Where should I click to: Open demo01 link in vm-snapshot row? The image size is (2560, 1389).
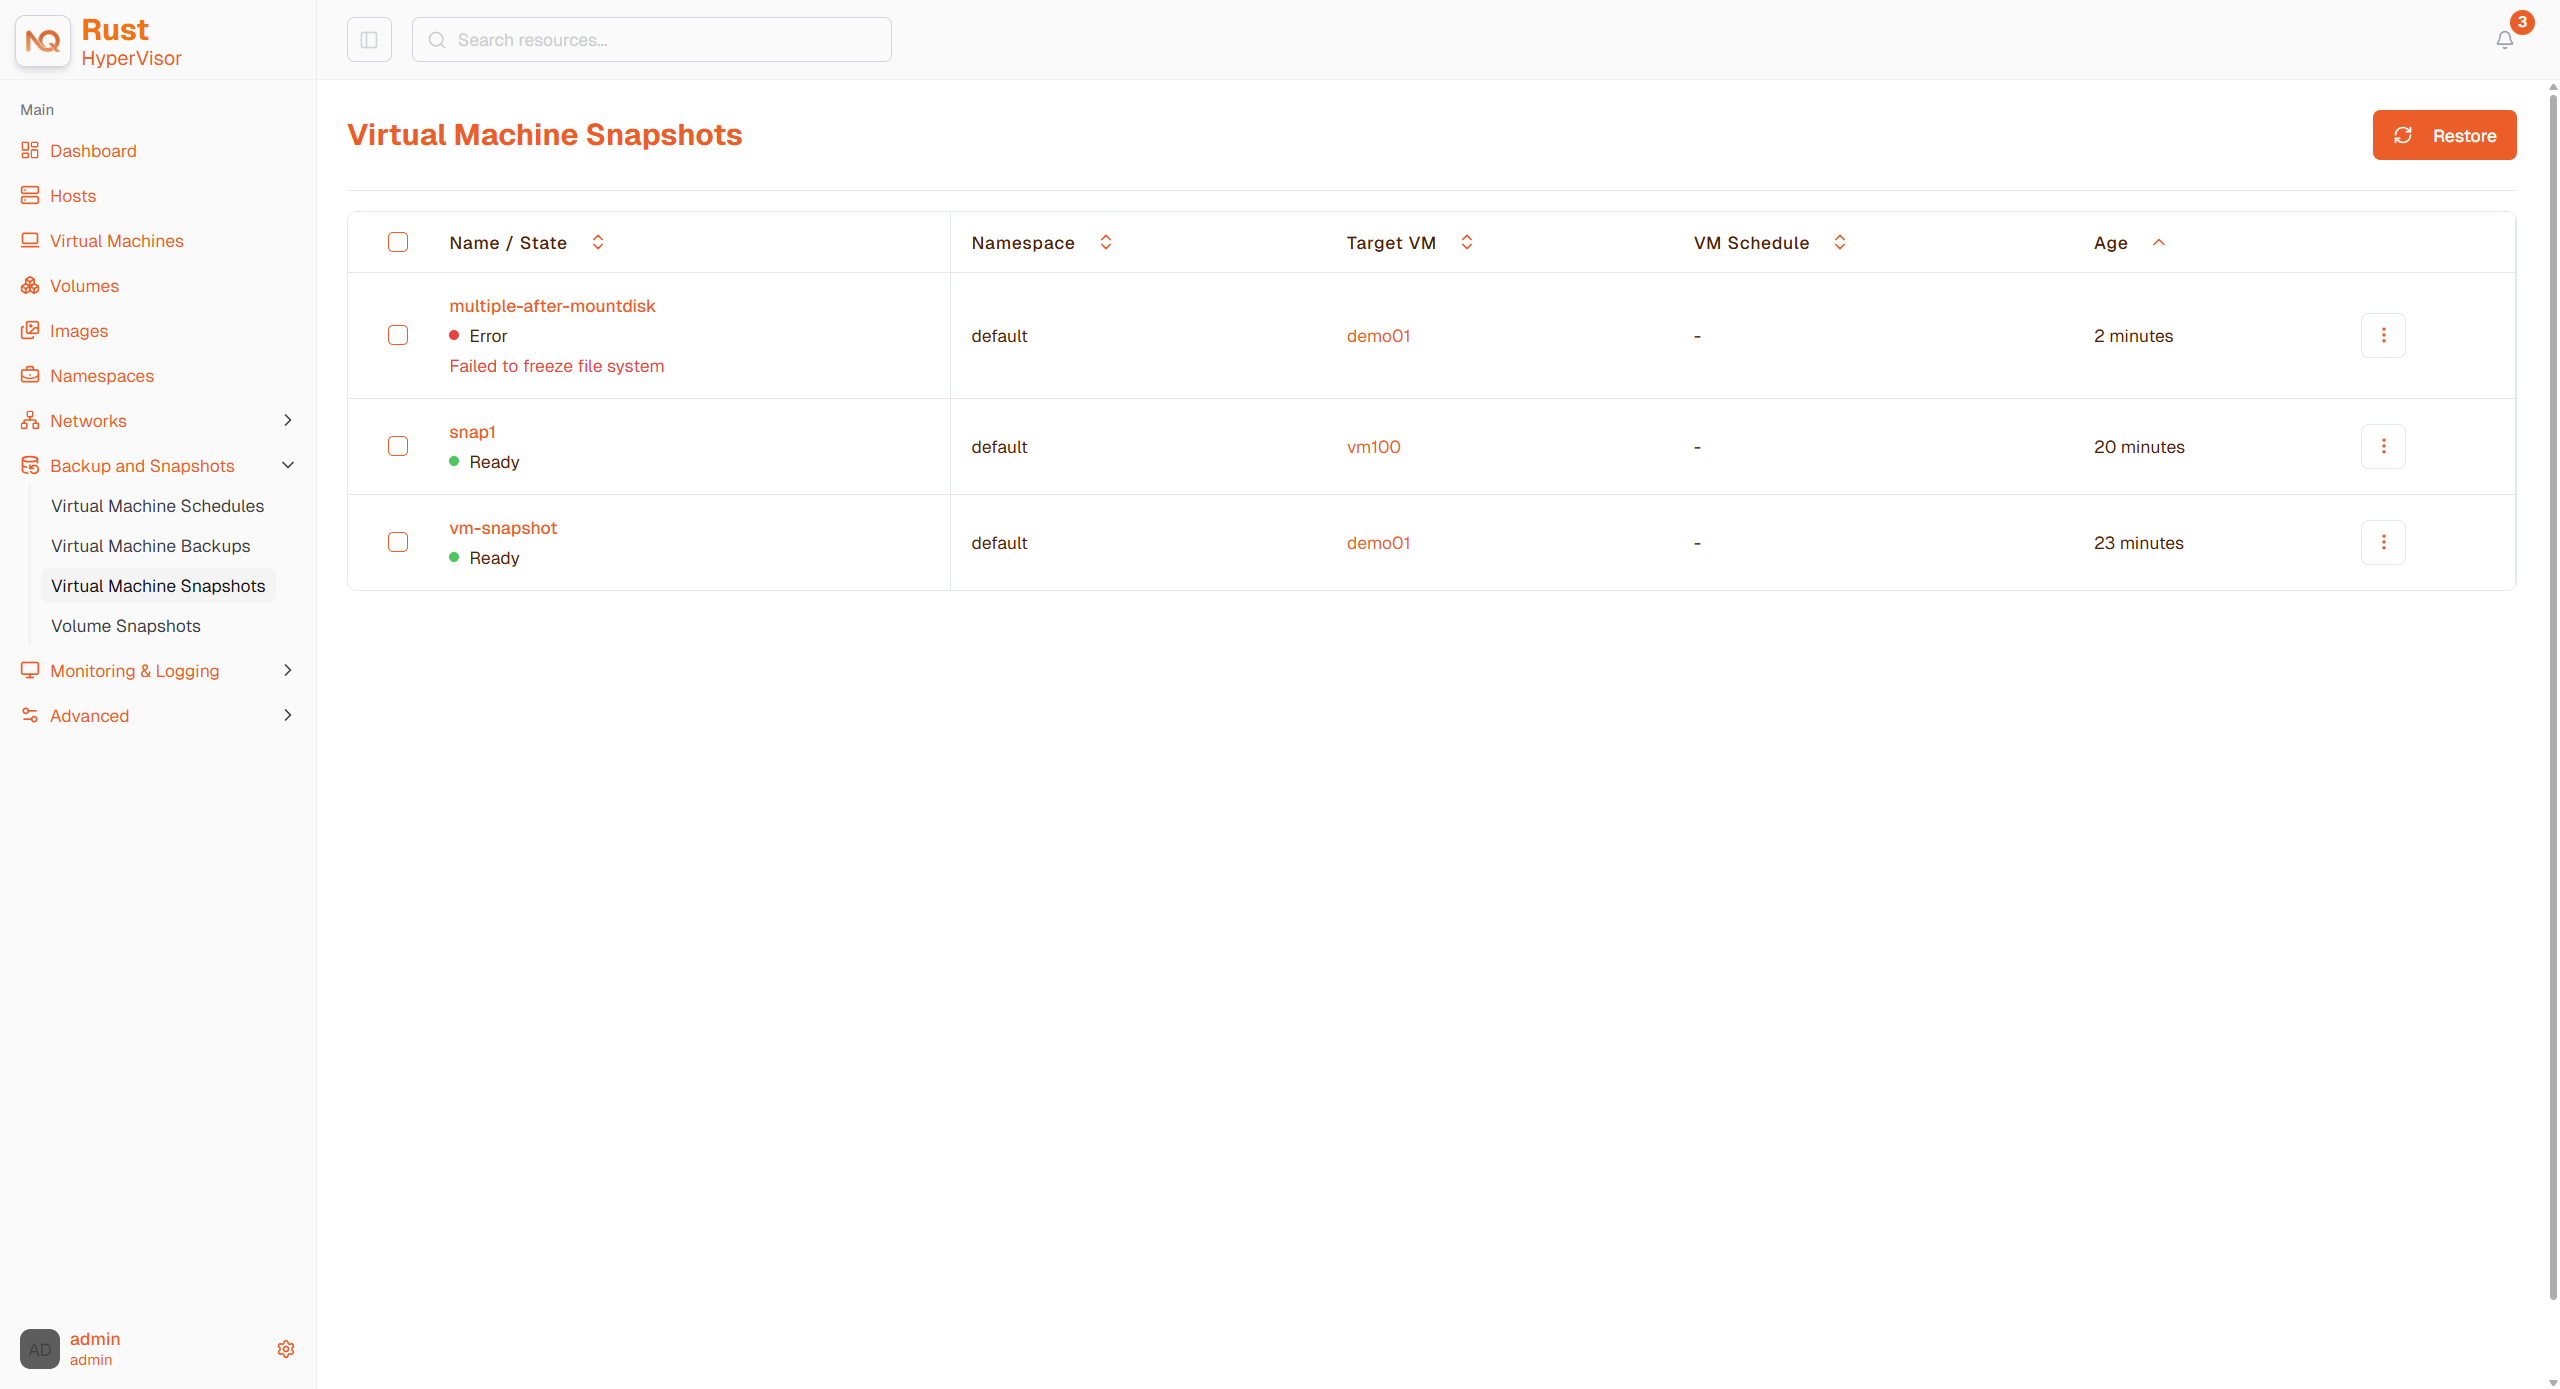(x=1378, y=543)
